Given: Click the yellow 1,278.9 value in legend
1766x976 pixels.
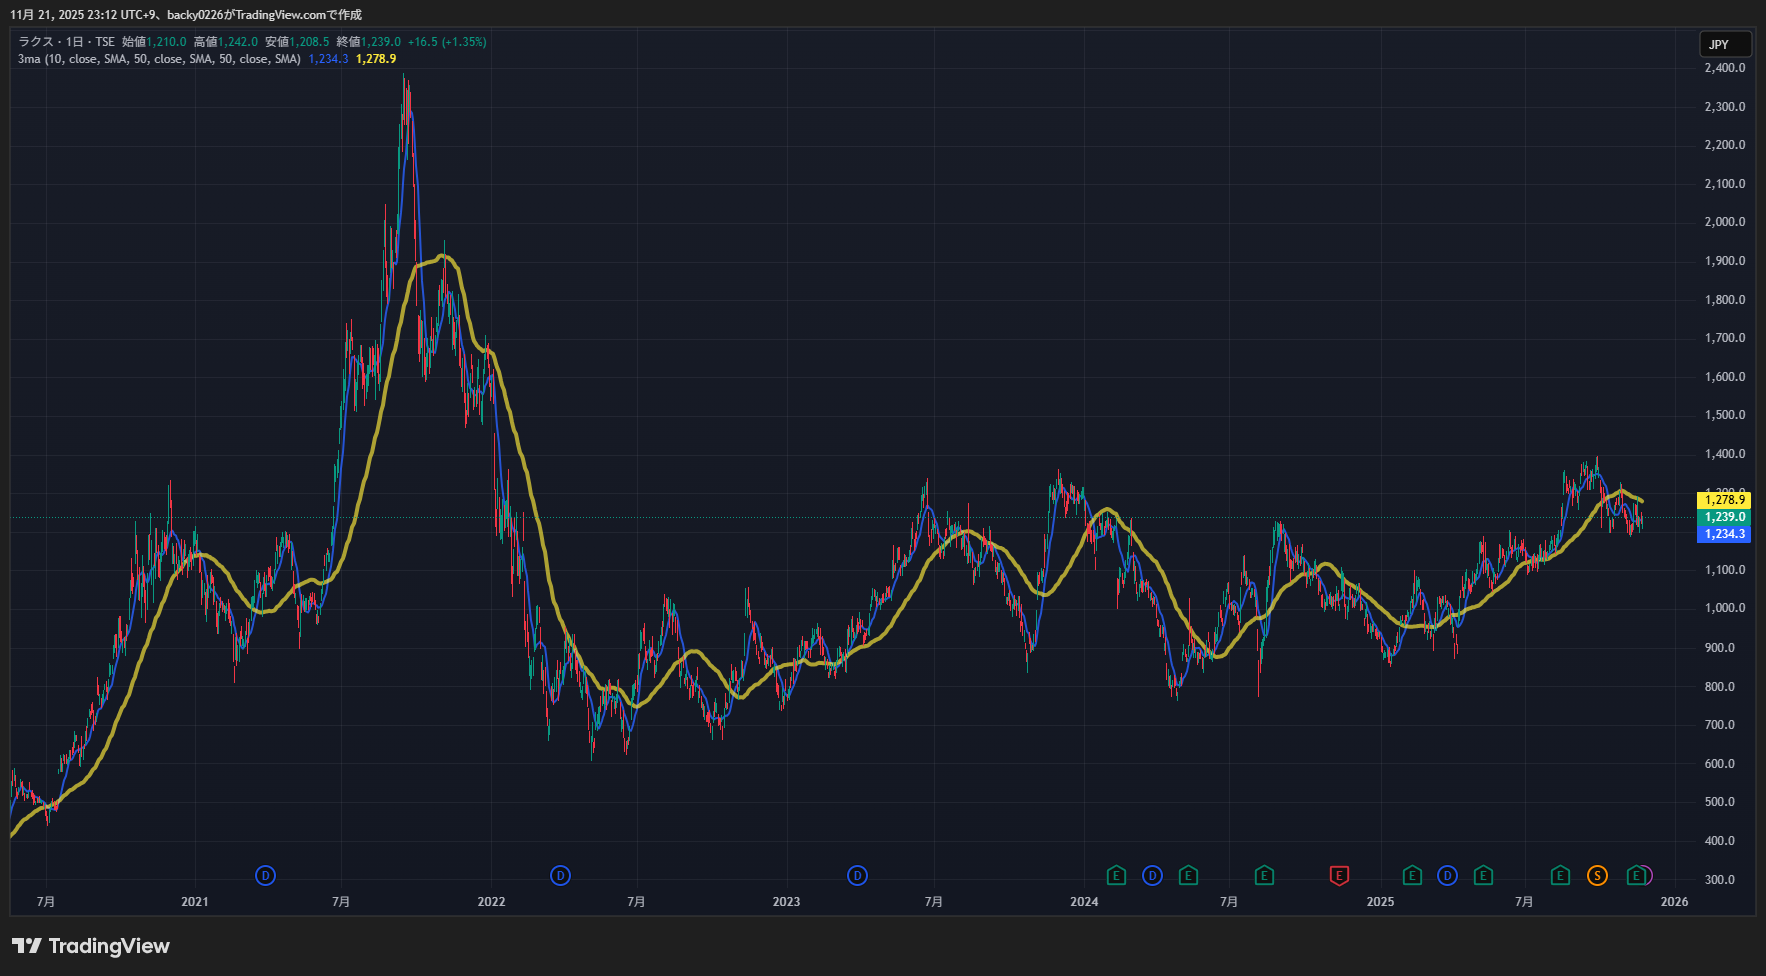Looking at the screenshot, I should coord(376,59).
